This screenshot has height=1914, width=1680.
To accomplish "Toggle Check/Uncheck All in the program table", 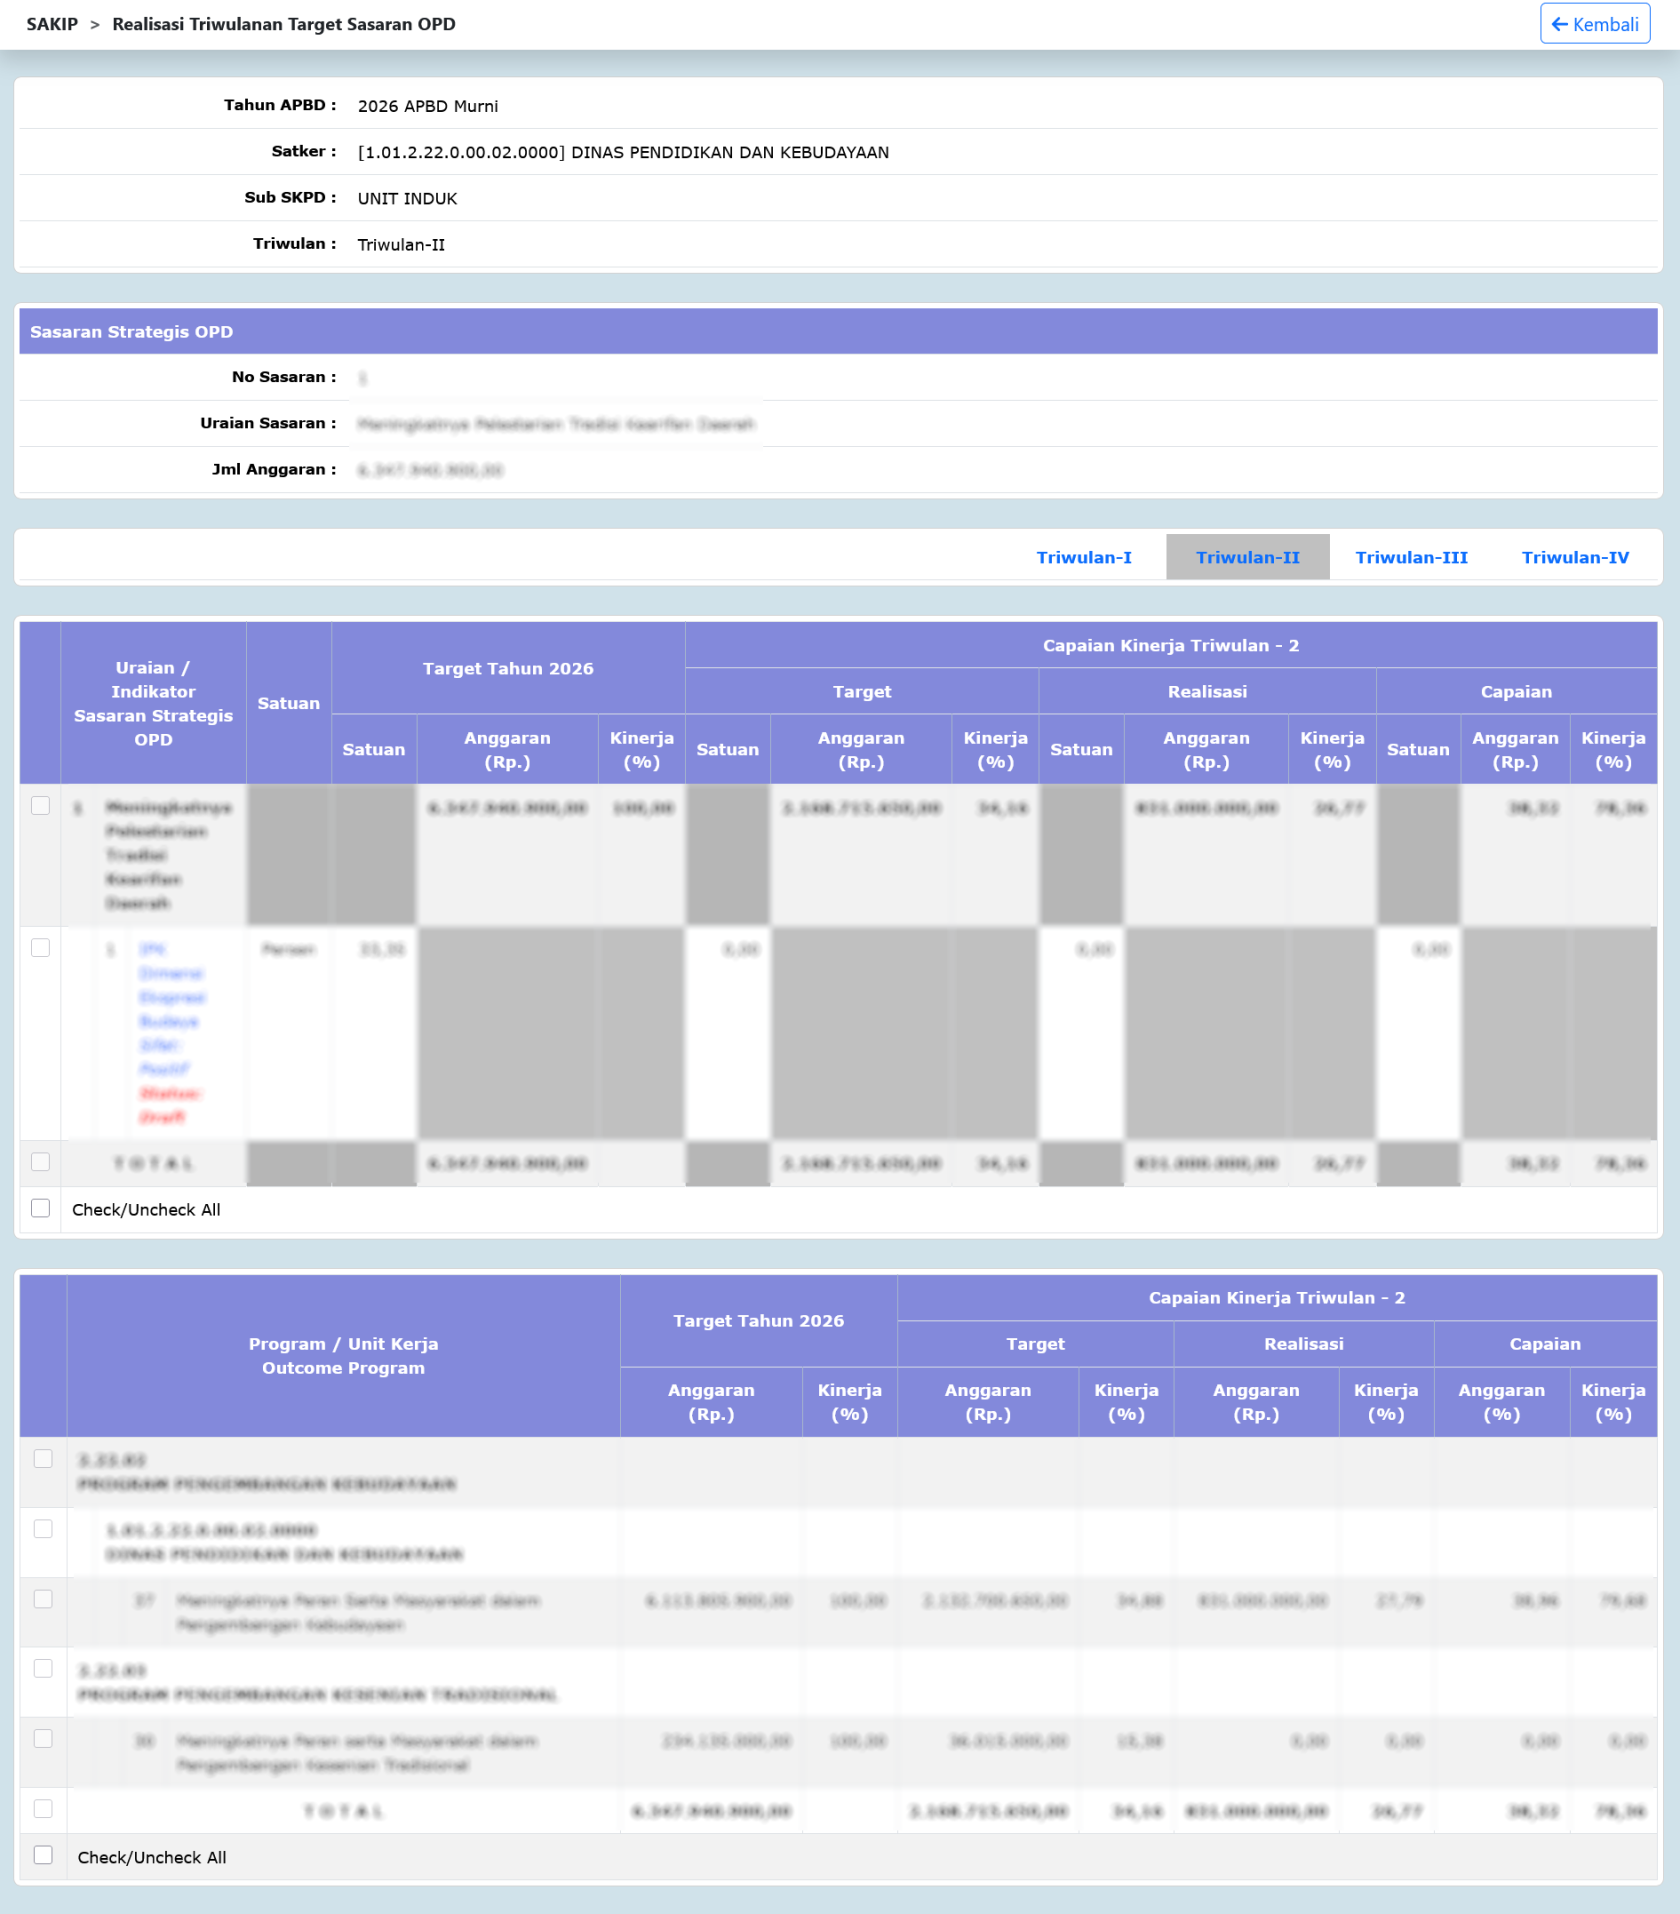I will pos(43,1855).
